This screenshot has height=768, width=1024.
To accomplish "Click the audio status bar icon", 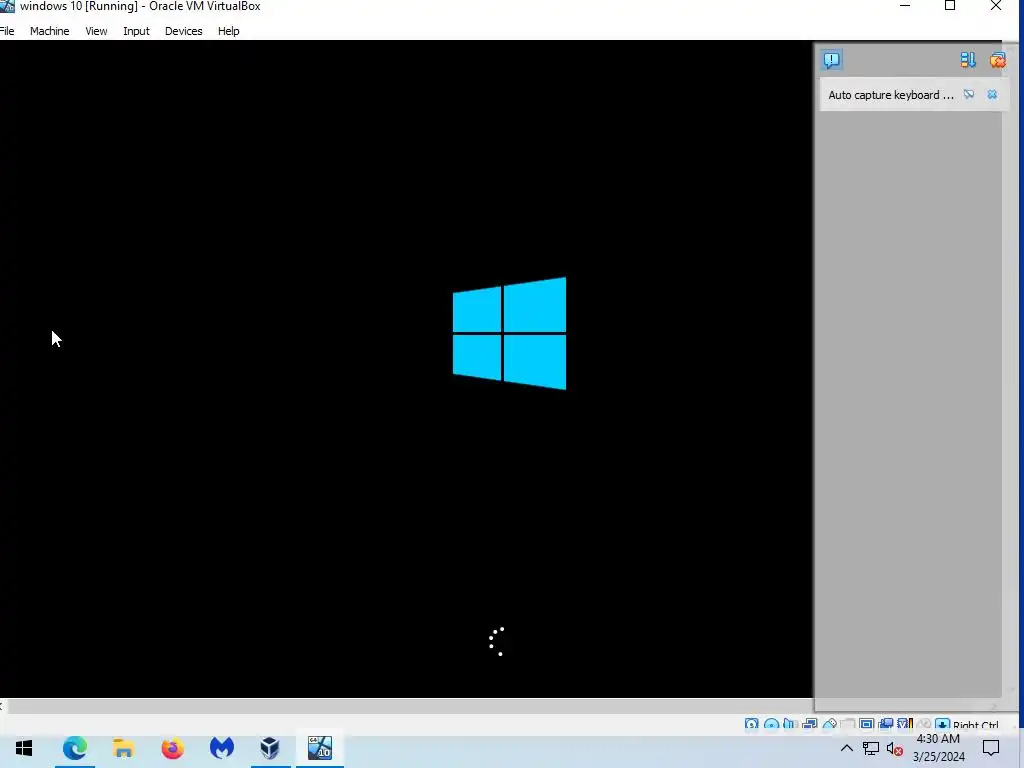I will [790, 724].
